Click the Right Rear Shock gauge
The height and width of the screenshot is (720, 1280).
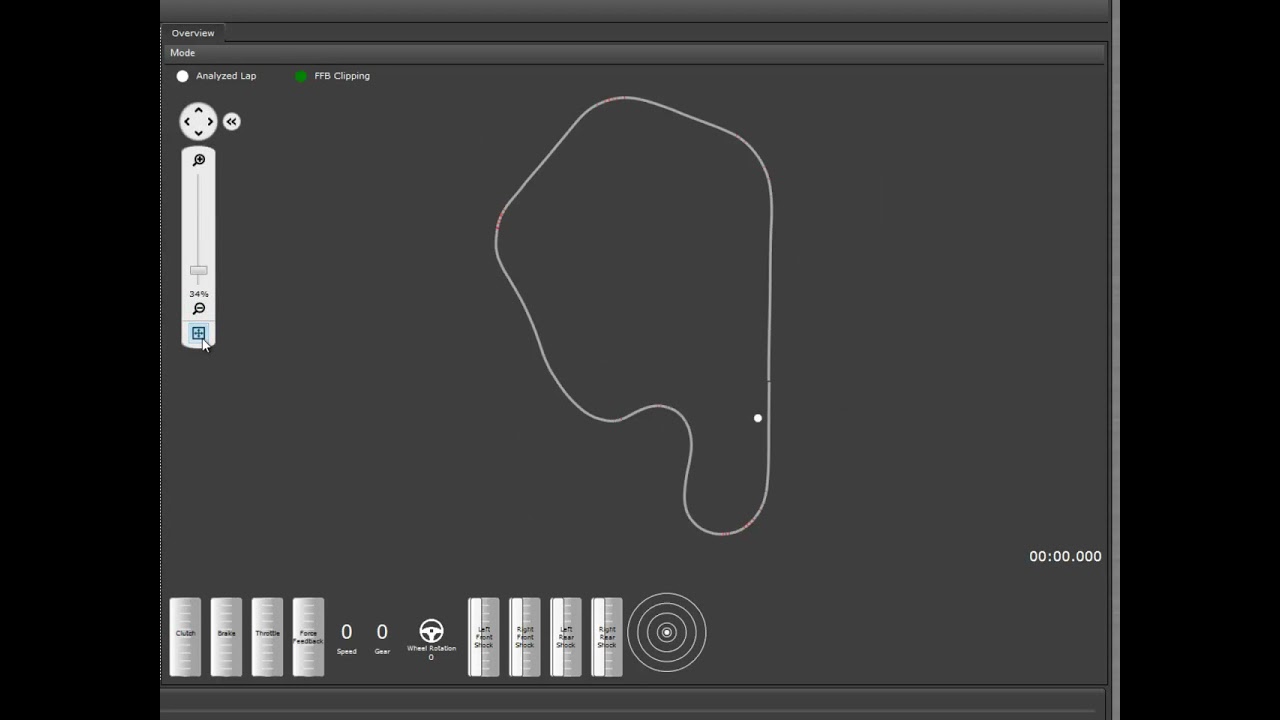pos(606,637)
